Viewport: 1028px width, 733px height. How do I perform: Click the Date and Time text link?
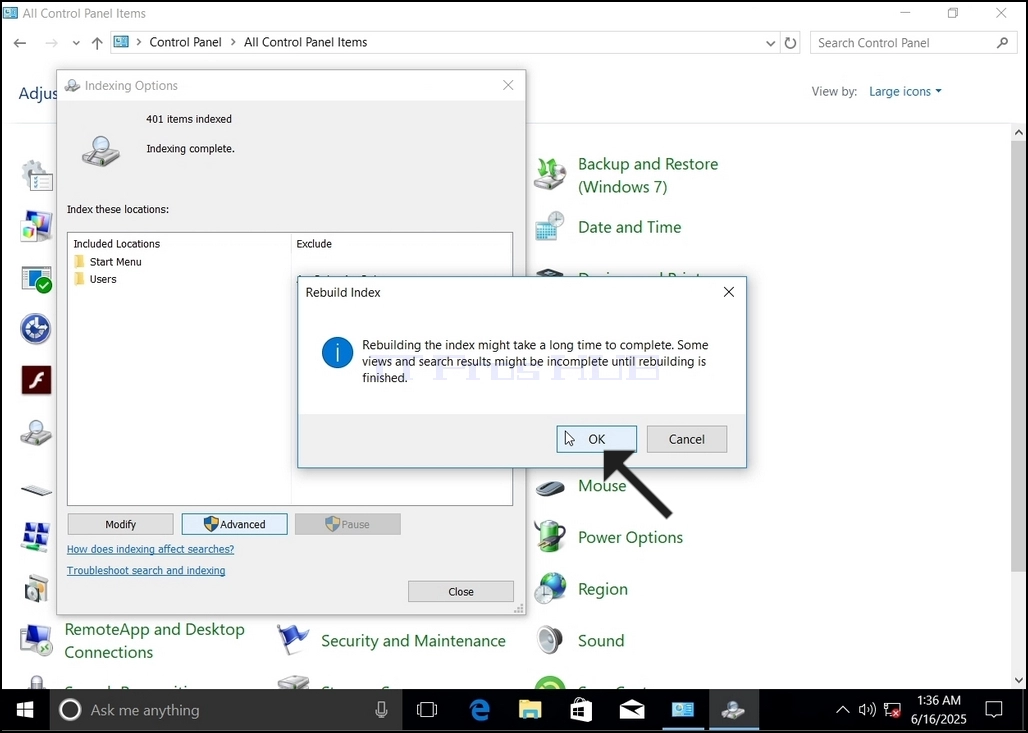coord(629,227)
